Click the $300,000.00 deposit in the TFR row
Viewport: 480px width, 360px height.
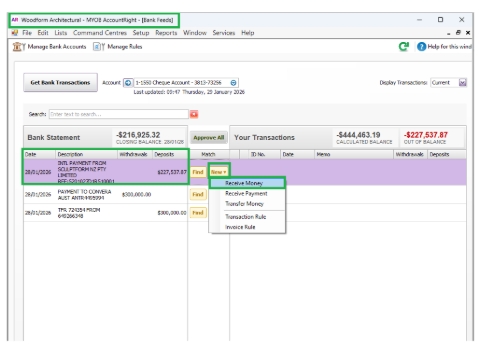pyautogui.click(x=172, y=213)
